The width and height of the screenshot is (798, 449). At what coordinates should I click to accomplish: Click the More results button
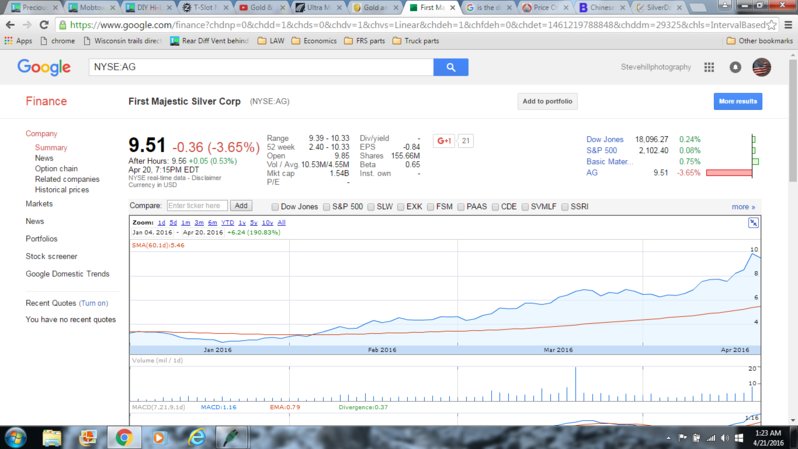(737, 101)
